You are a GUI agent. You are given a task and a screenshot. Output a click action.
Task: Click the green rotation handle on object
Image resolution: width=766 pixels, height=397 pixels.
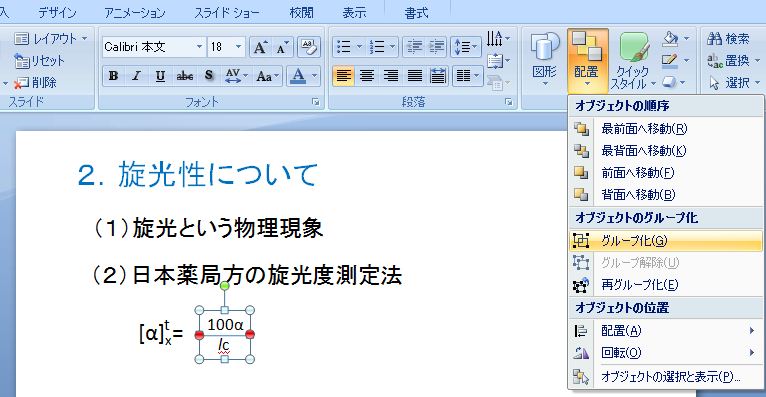[224, 286]
